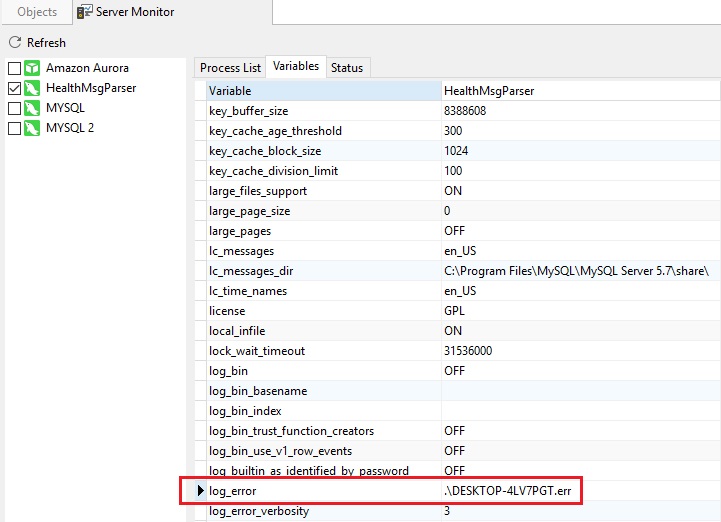Switch to the Objects tab

click(x=37, y=12)
